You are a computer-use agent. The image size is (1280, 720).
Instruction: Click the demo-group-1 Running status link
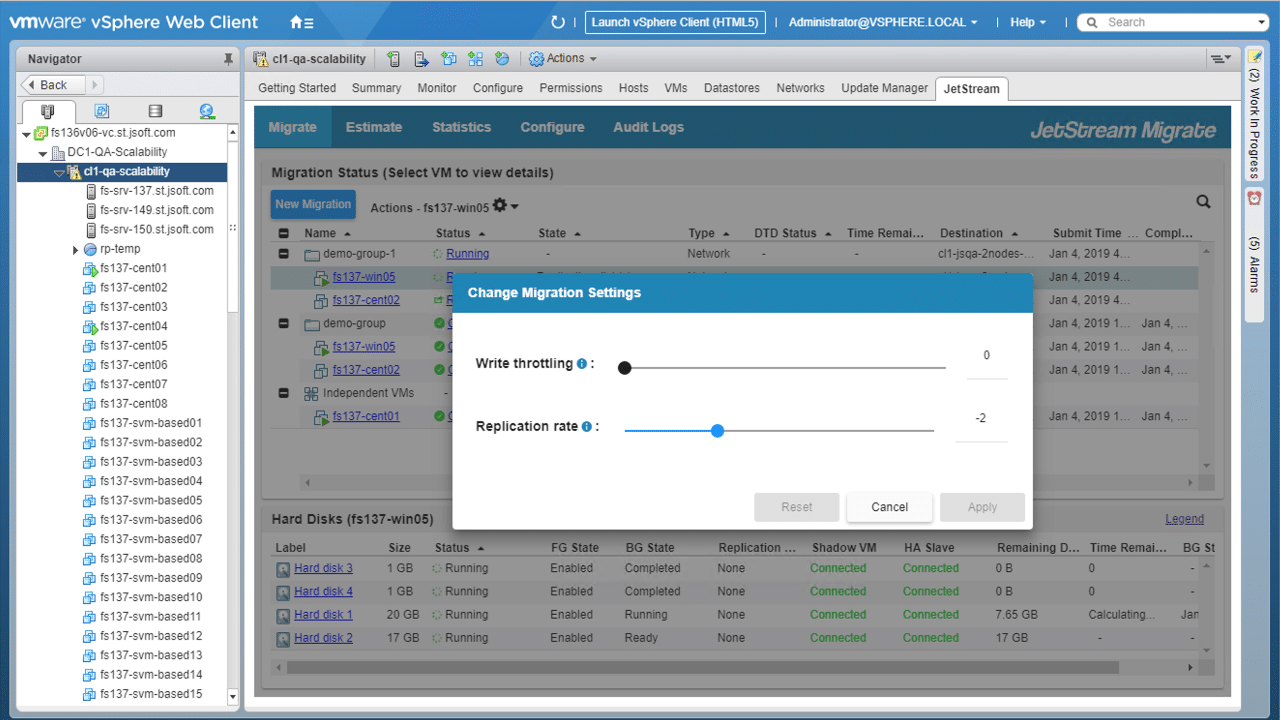coord(467,254)
